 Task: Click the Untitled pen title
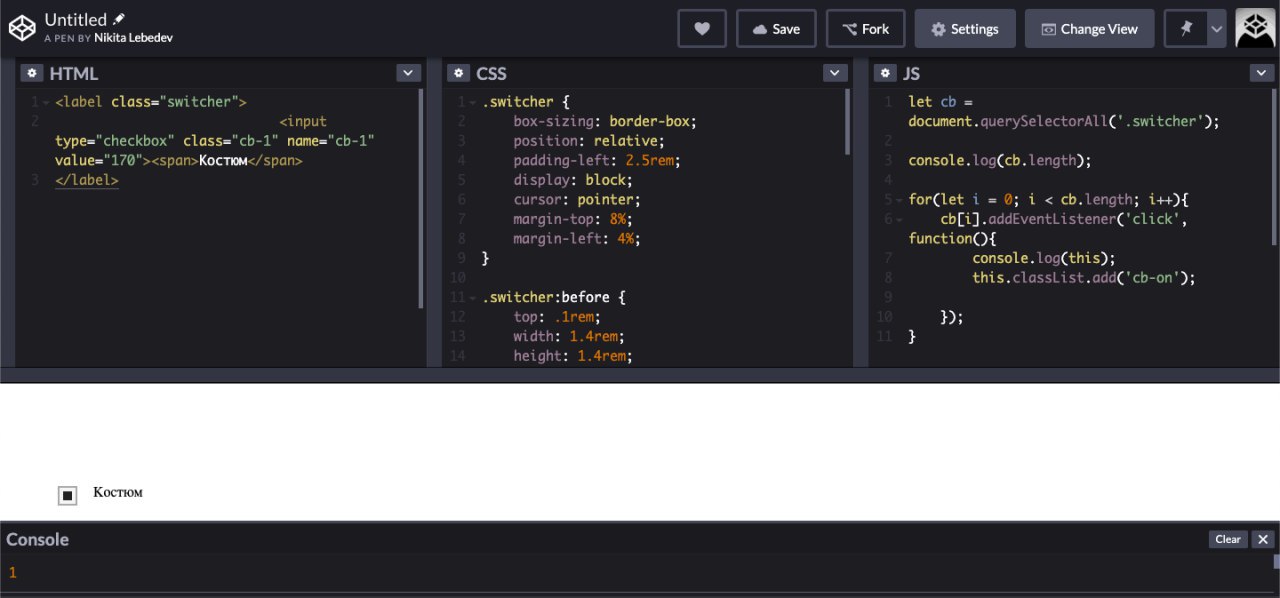(x=76, y=19)
